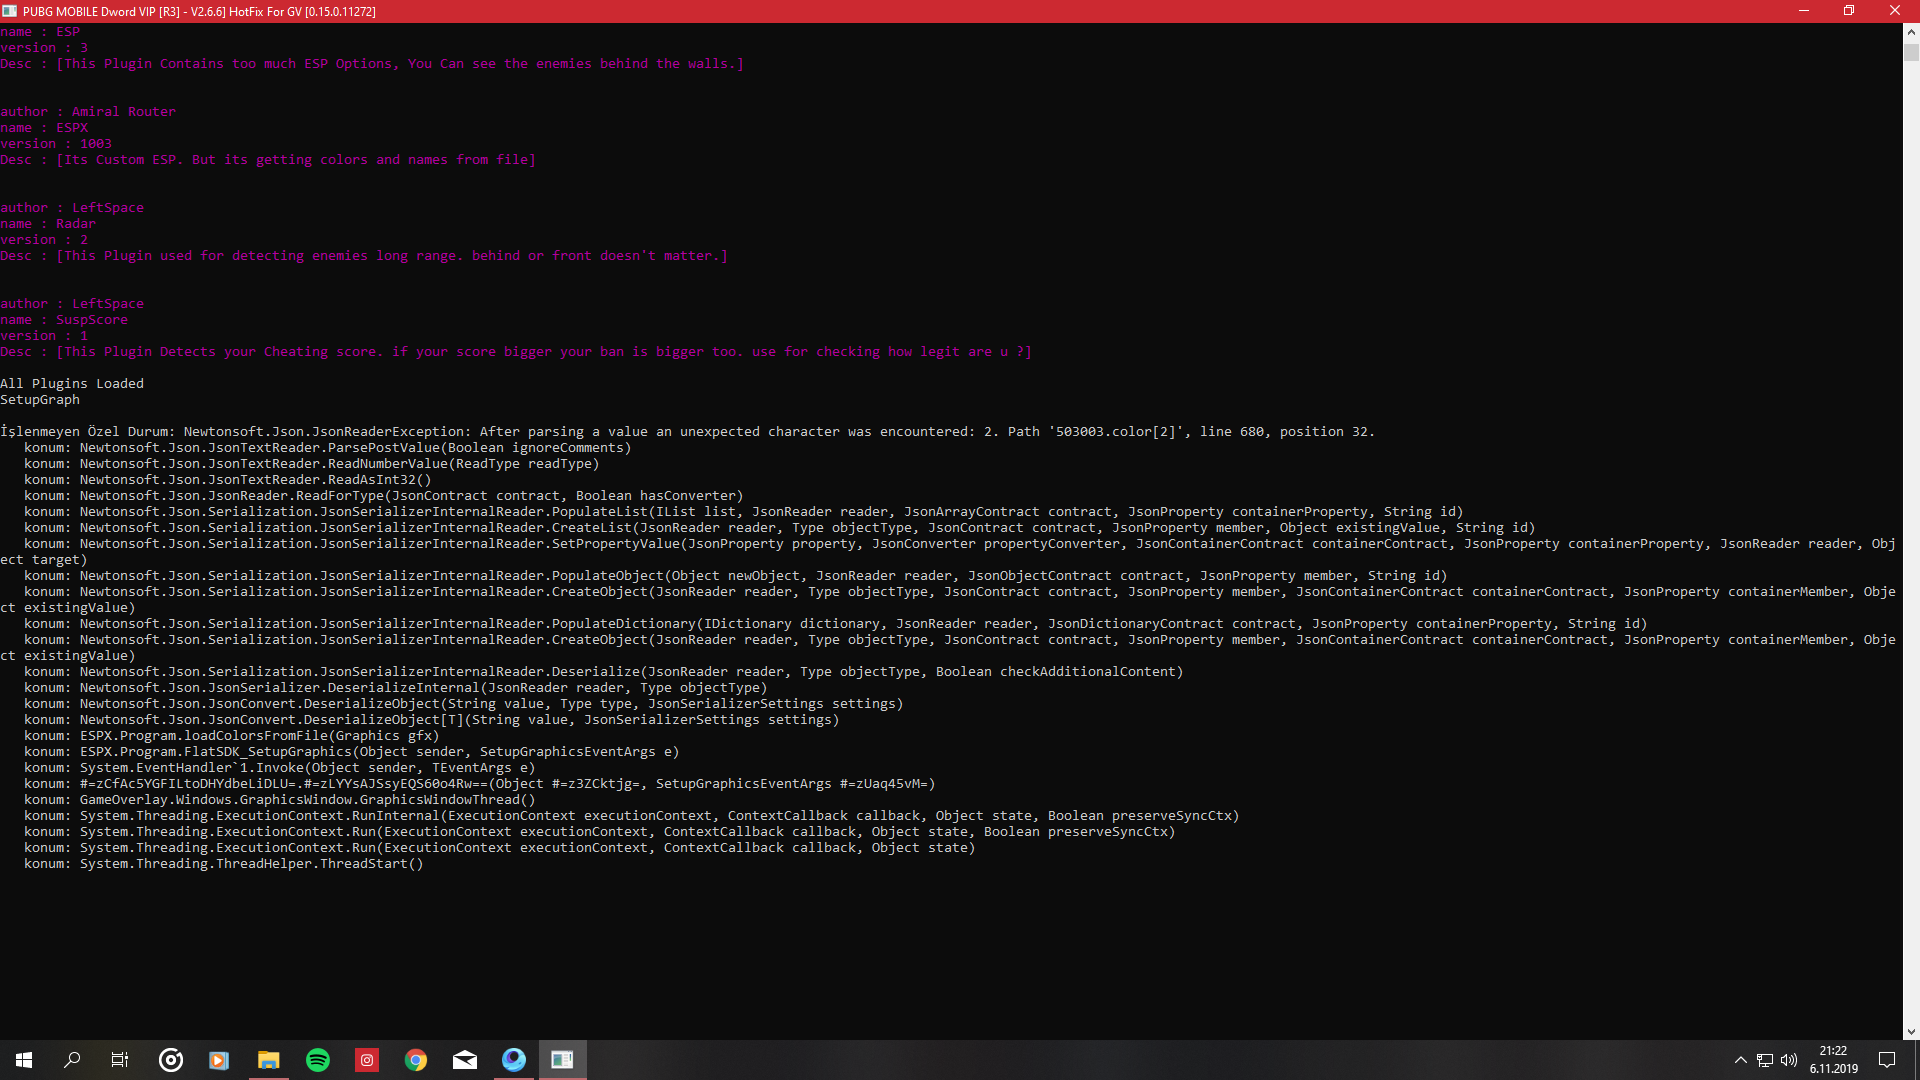Show hidden system tray icons
The width and height of the screenshot is (1920, 1080).
[x=1740, y=1060]
